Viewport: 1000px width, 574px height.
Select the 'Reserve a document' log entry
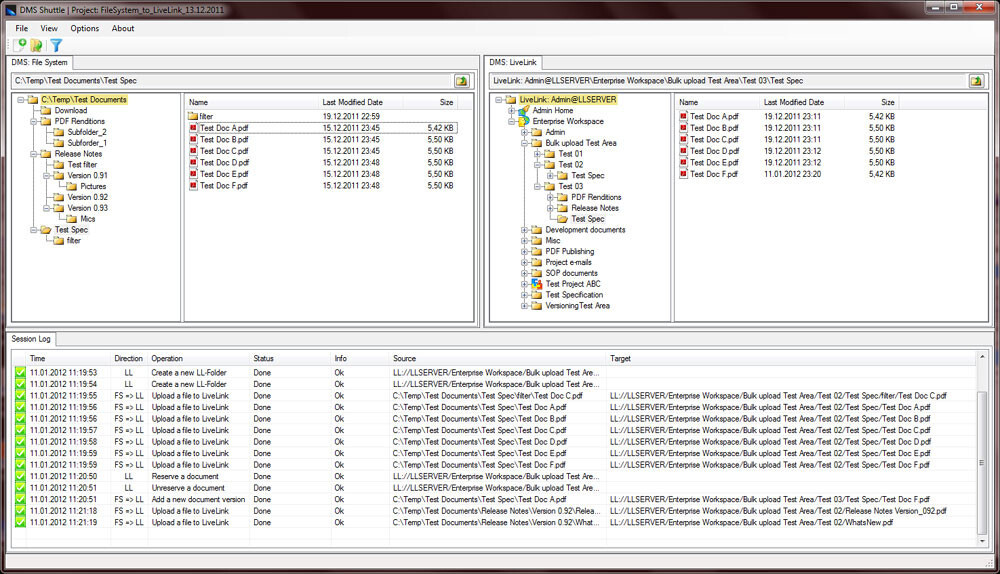click(495, 476)
